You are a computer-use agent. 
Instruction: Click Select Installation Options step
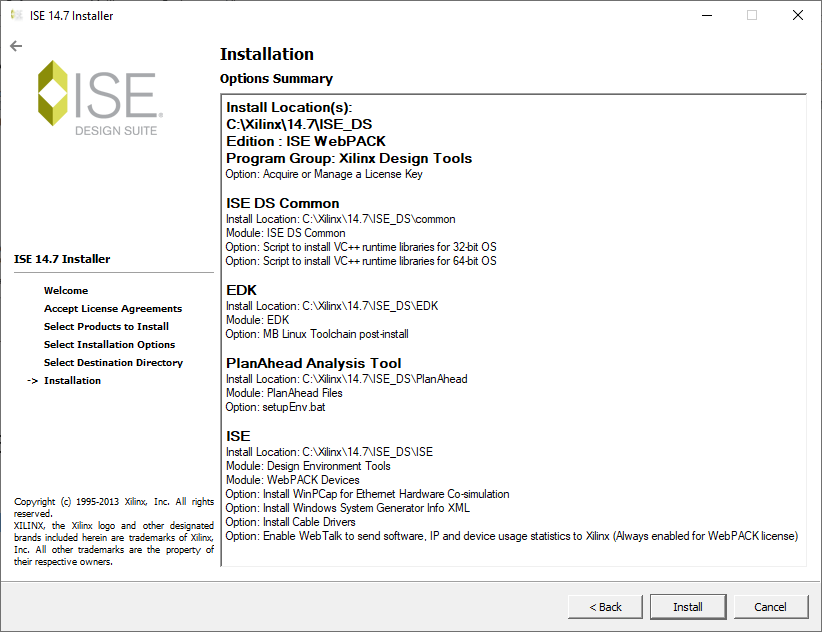coord(109,345)
